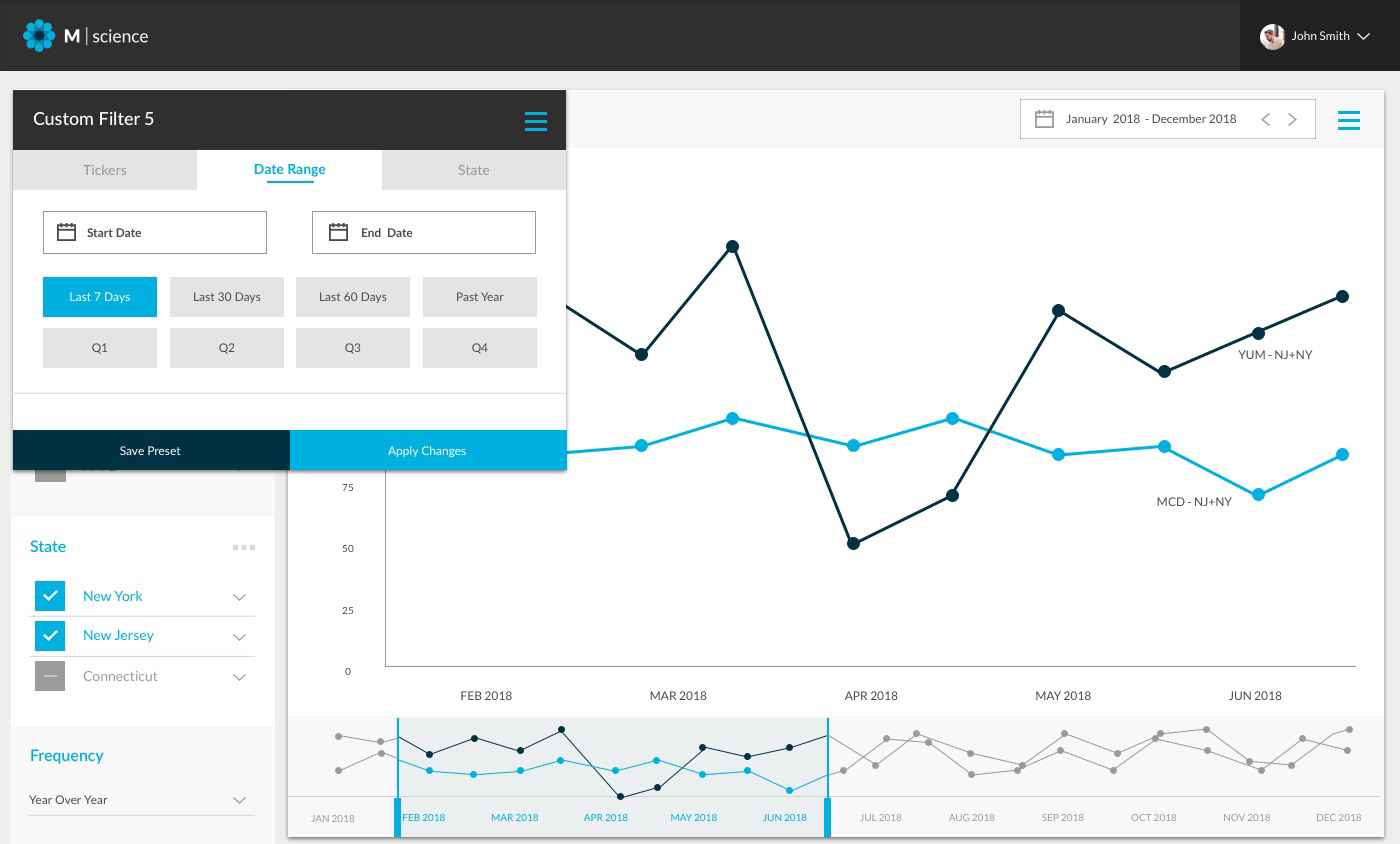Click the M science flower logo
Screen dimensions: 1400x844
pos(39,35)
